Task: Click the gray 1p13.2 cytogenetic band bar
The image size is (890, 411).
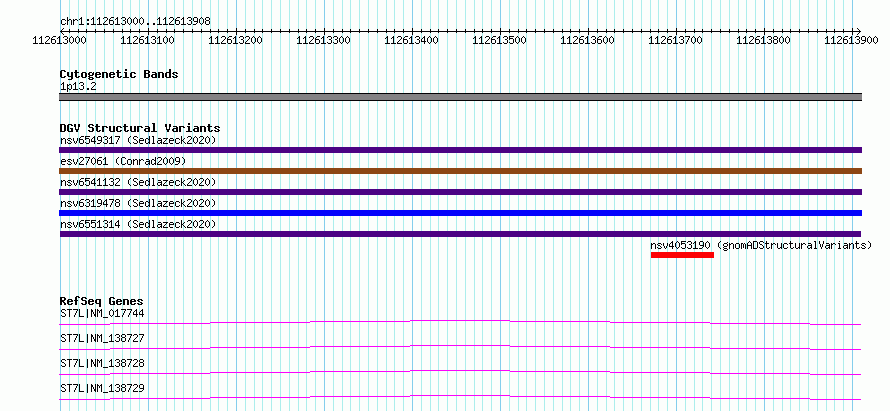Action: pos(460,97)
